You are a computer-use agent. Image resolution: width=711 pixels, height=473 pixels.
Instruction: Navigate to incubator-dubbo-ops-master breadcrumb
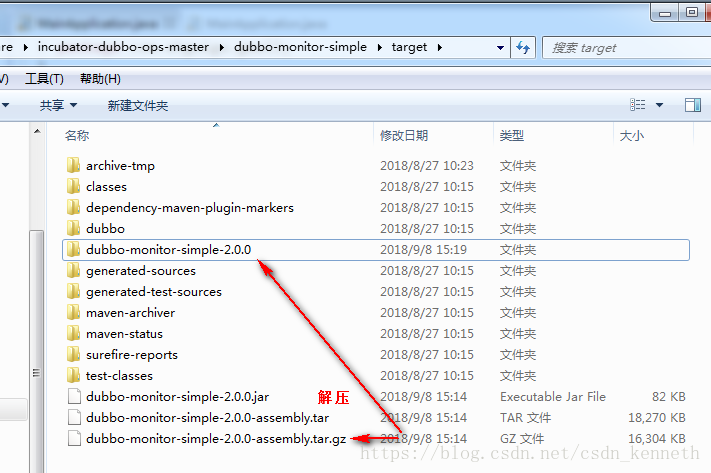(x=123, y=47)
